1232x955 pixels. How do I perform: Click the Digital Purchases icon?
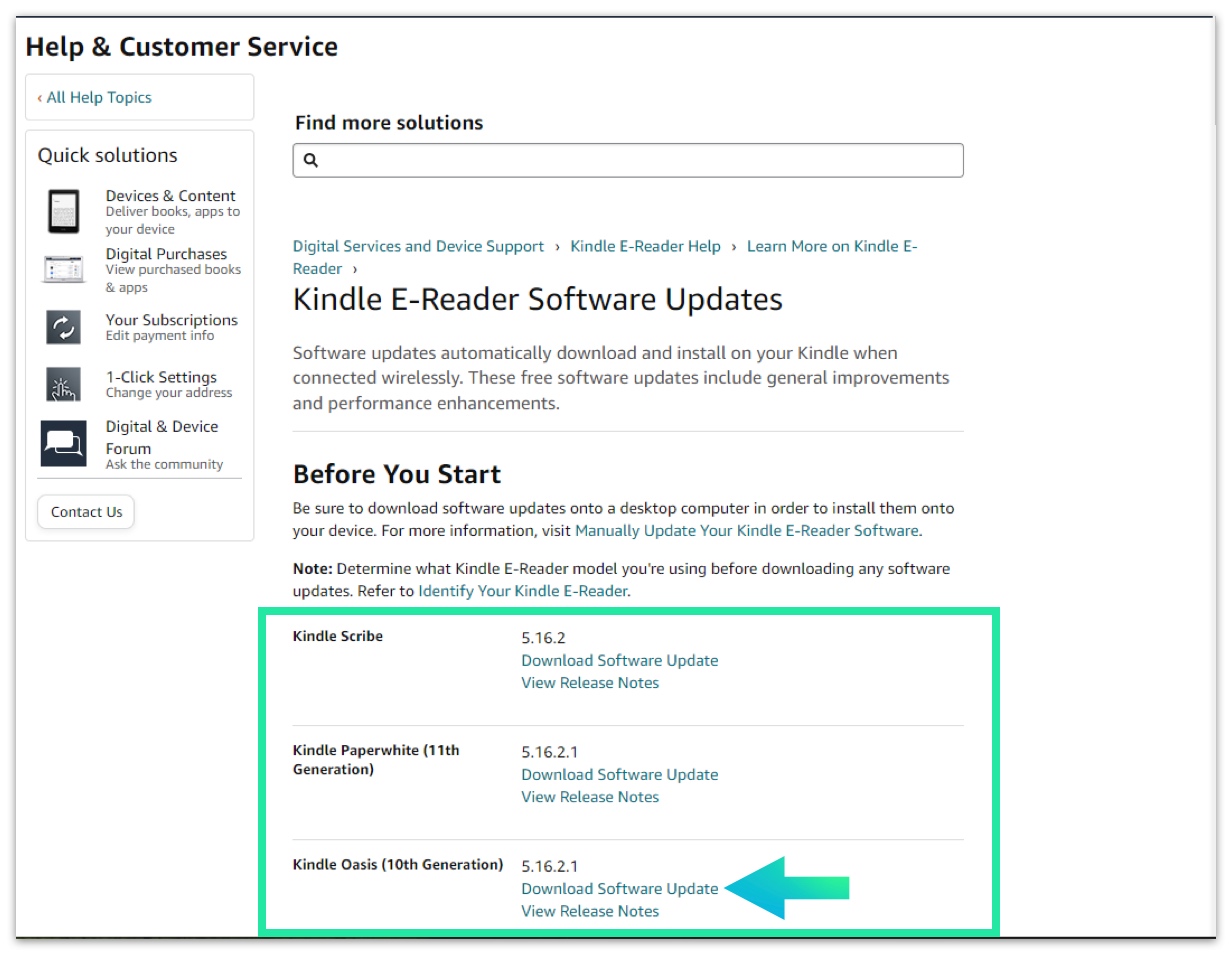point(63,269)
